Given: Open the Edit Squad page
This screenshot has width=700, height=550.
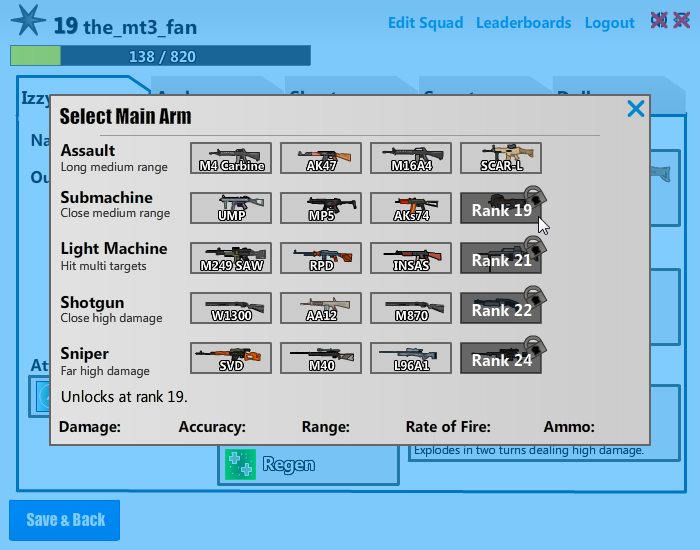Looking at the screenshot, I should (425, 23).
